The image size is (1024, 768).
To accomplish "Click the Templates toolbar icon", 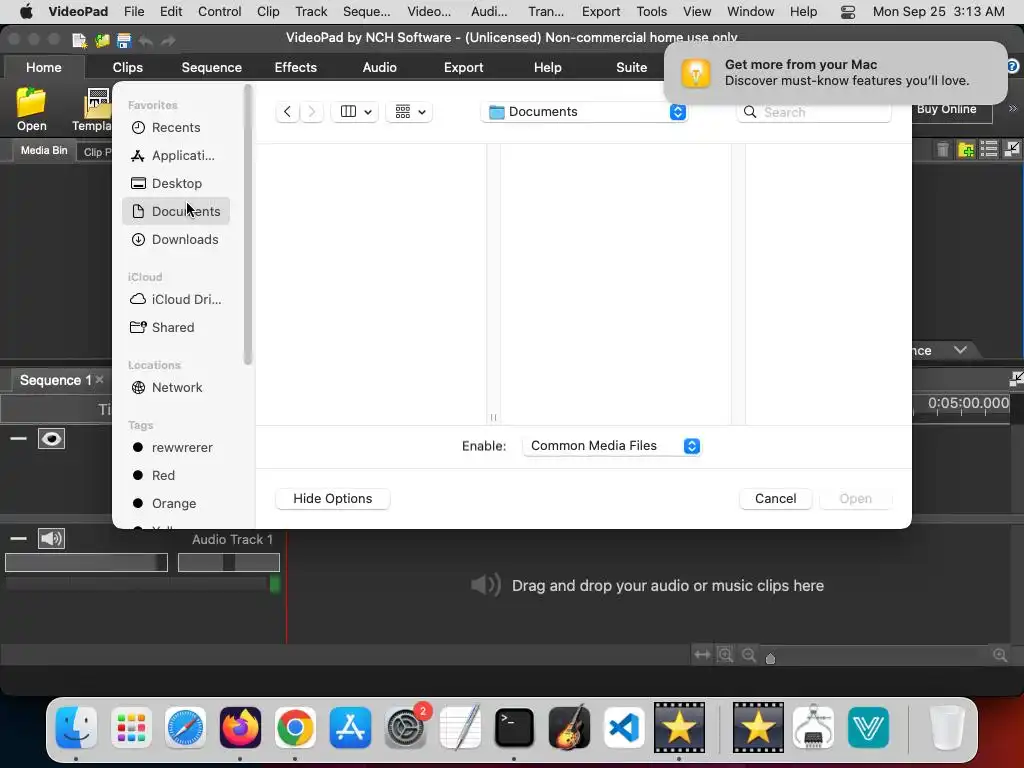I will pos(95,109).
